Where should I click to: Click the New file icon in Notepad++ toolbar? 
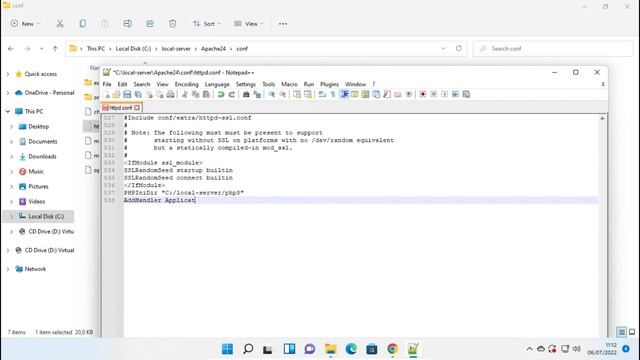[x=107, y=95]
